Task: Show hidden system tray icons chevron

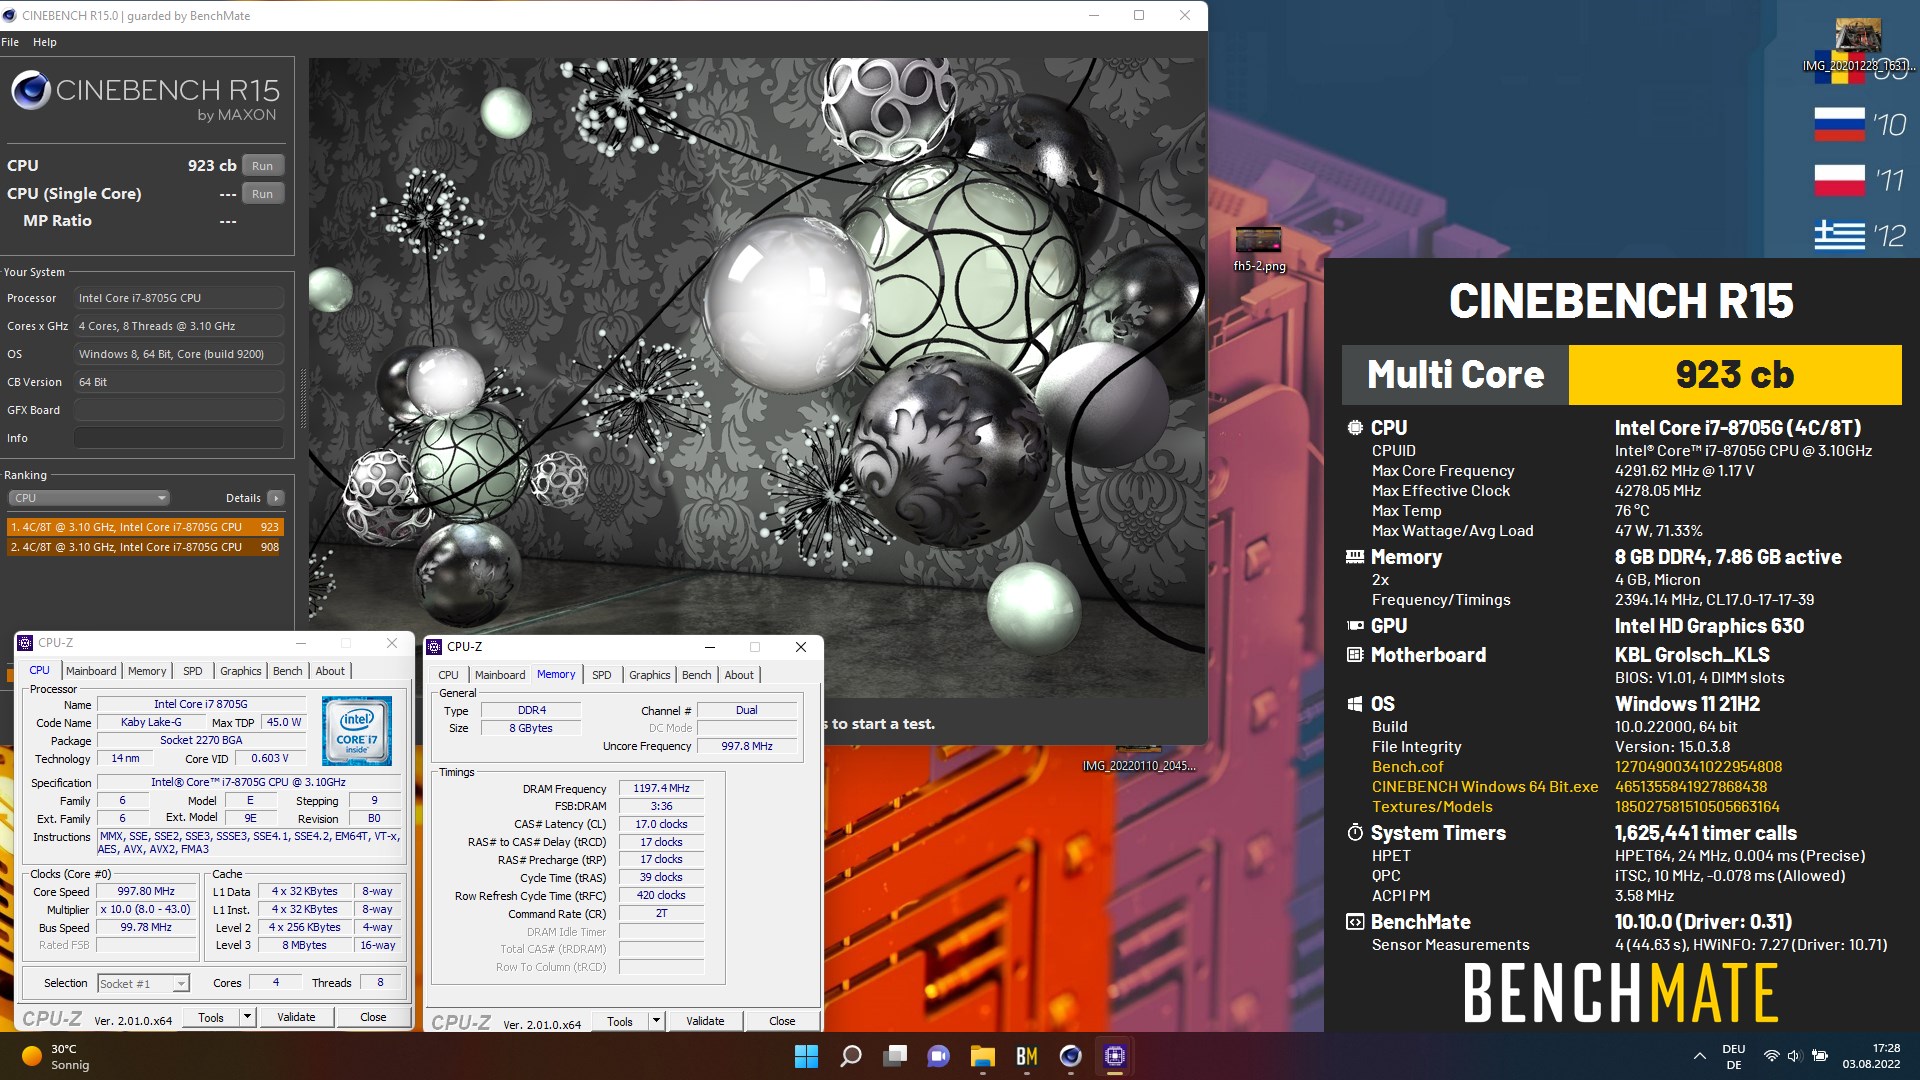Action: pyautogui.click(x=1699, y=1056)
